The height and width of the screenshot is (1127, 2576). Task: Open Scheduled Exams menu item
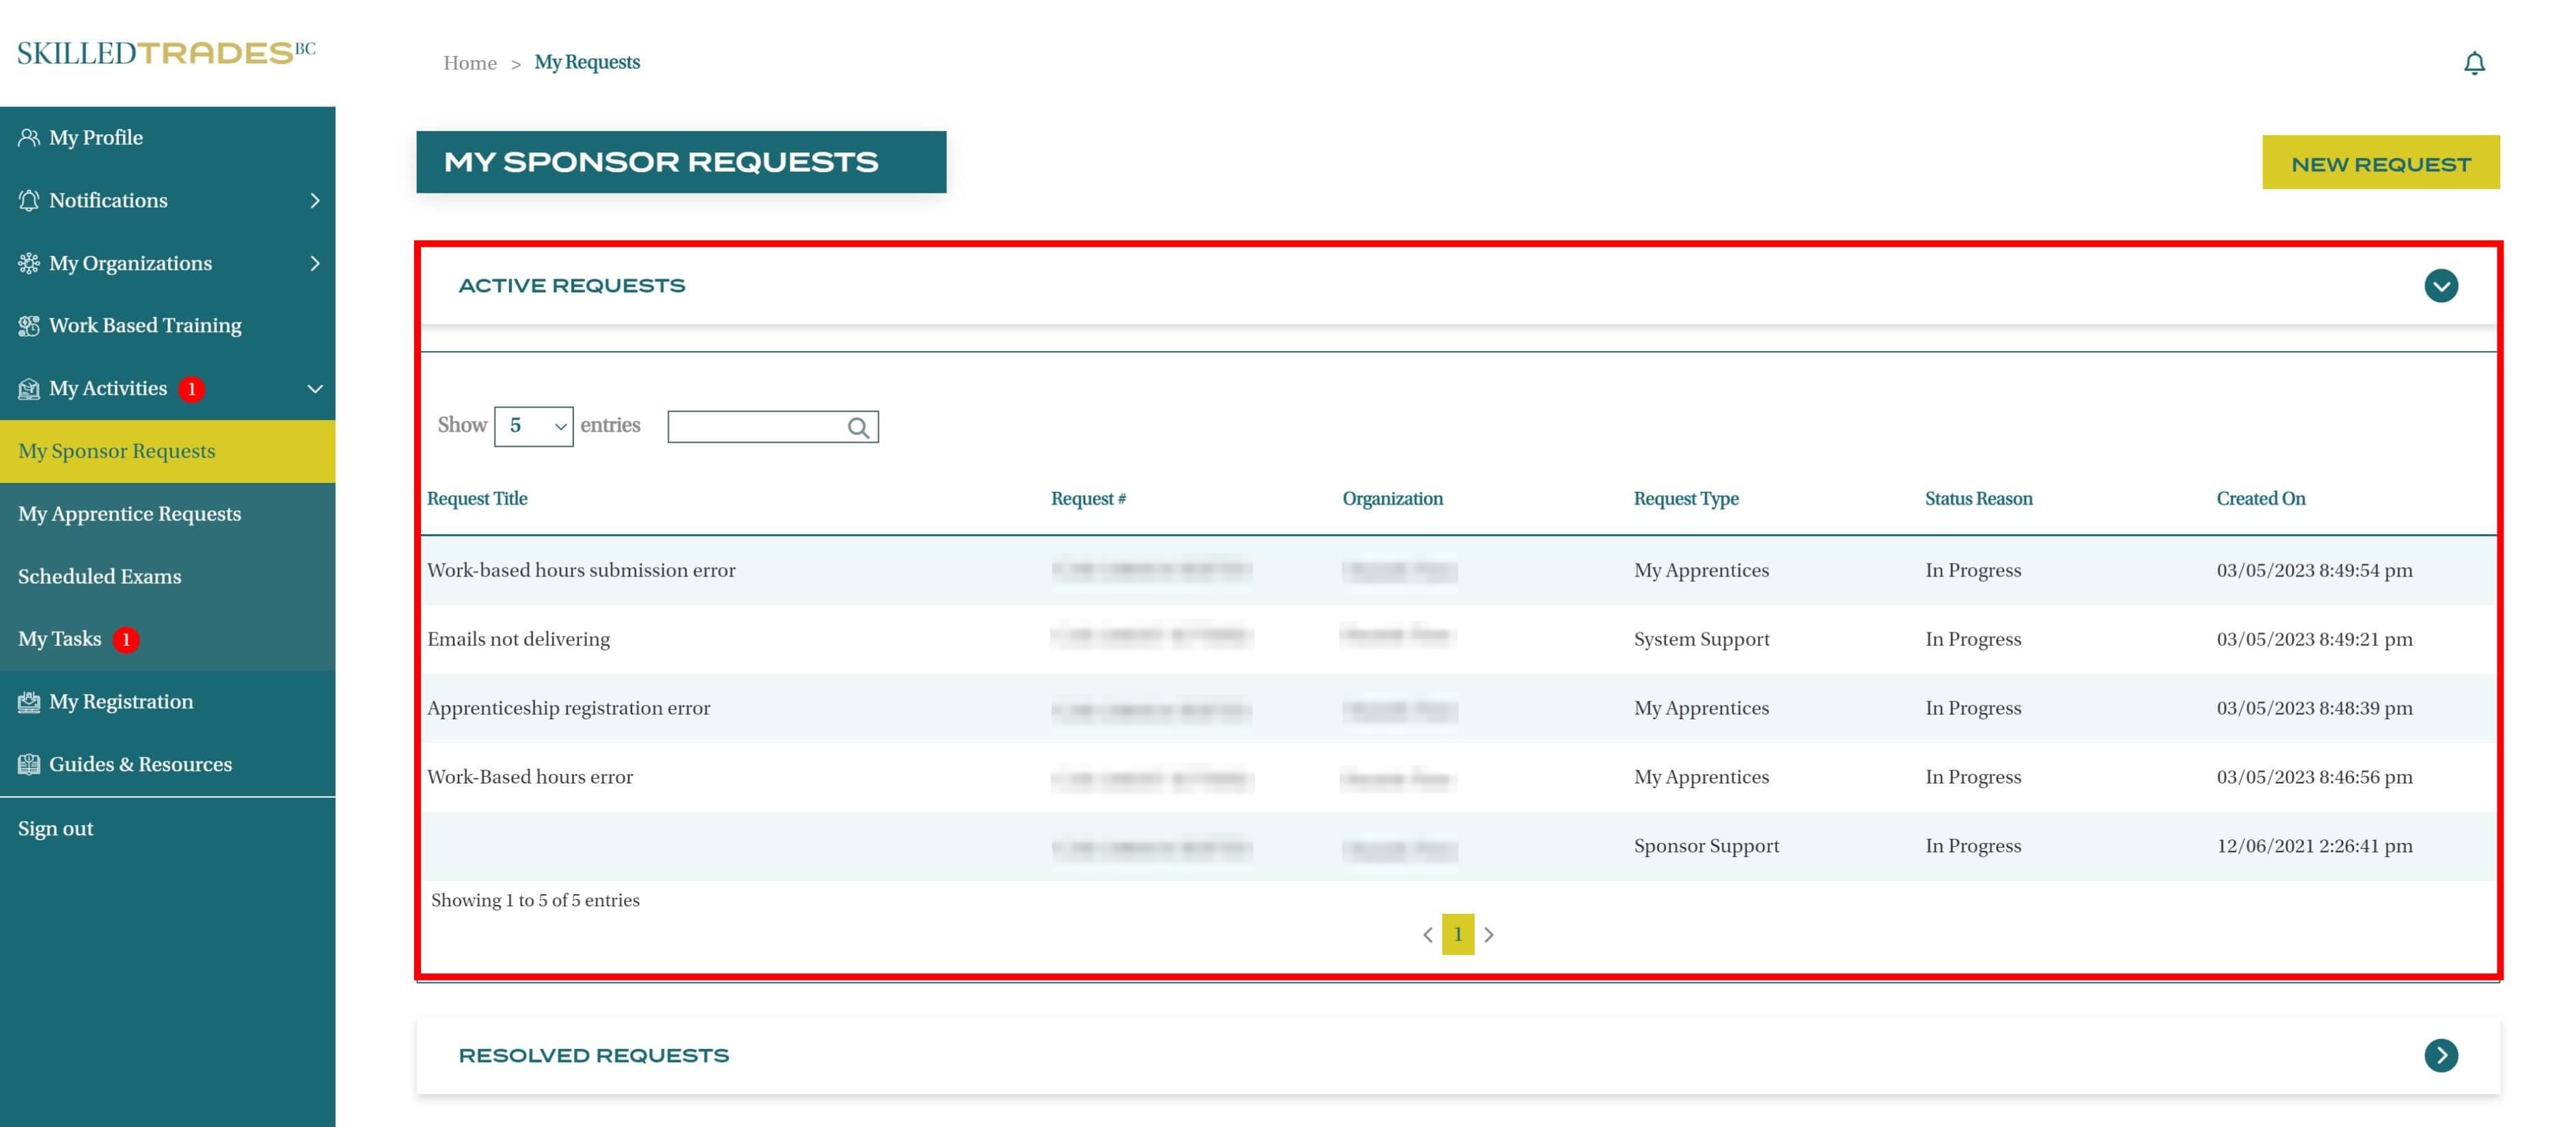99,577
